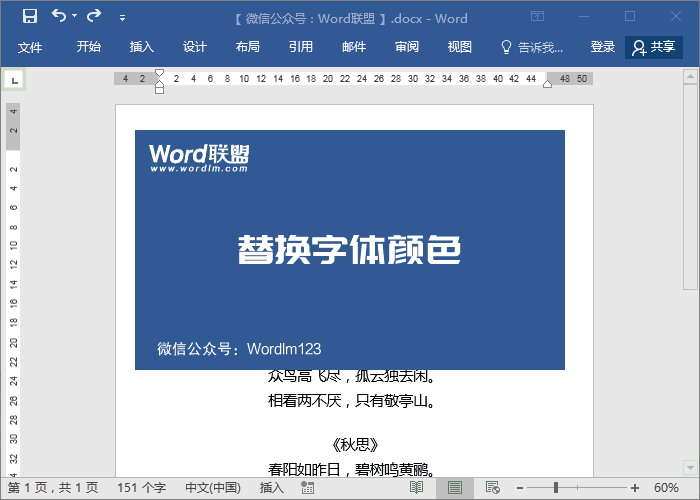The width and height of the screenshot is (700, 500).
Task: Open the Undo history dropdown arrow
Action: click(x=75, y=16)
